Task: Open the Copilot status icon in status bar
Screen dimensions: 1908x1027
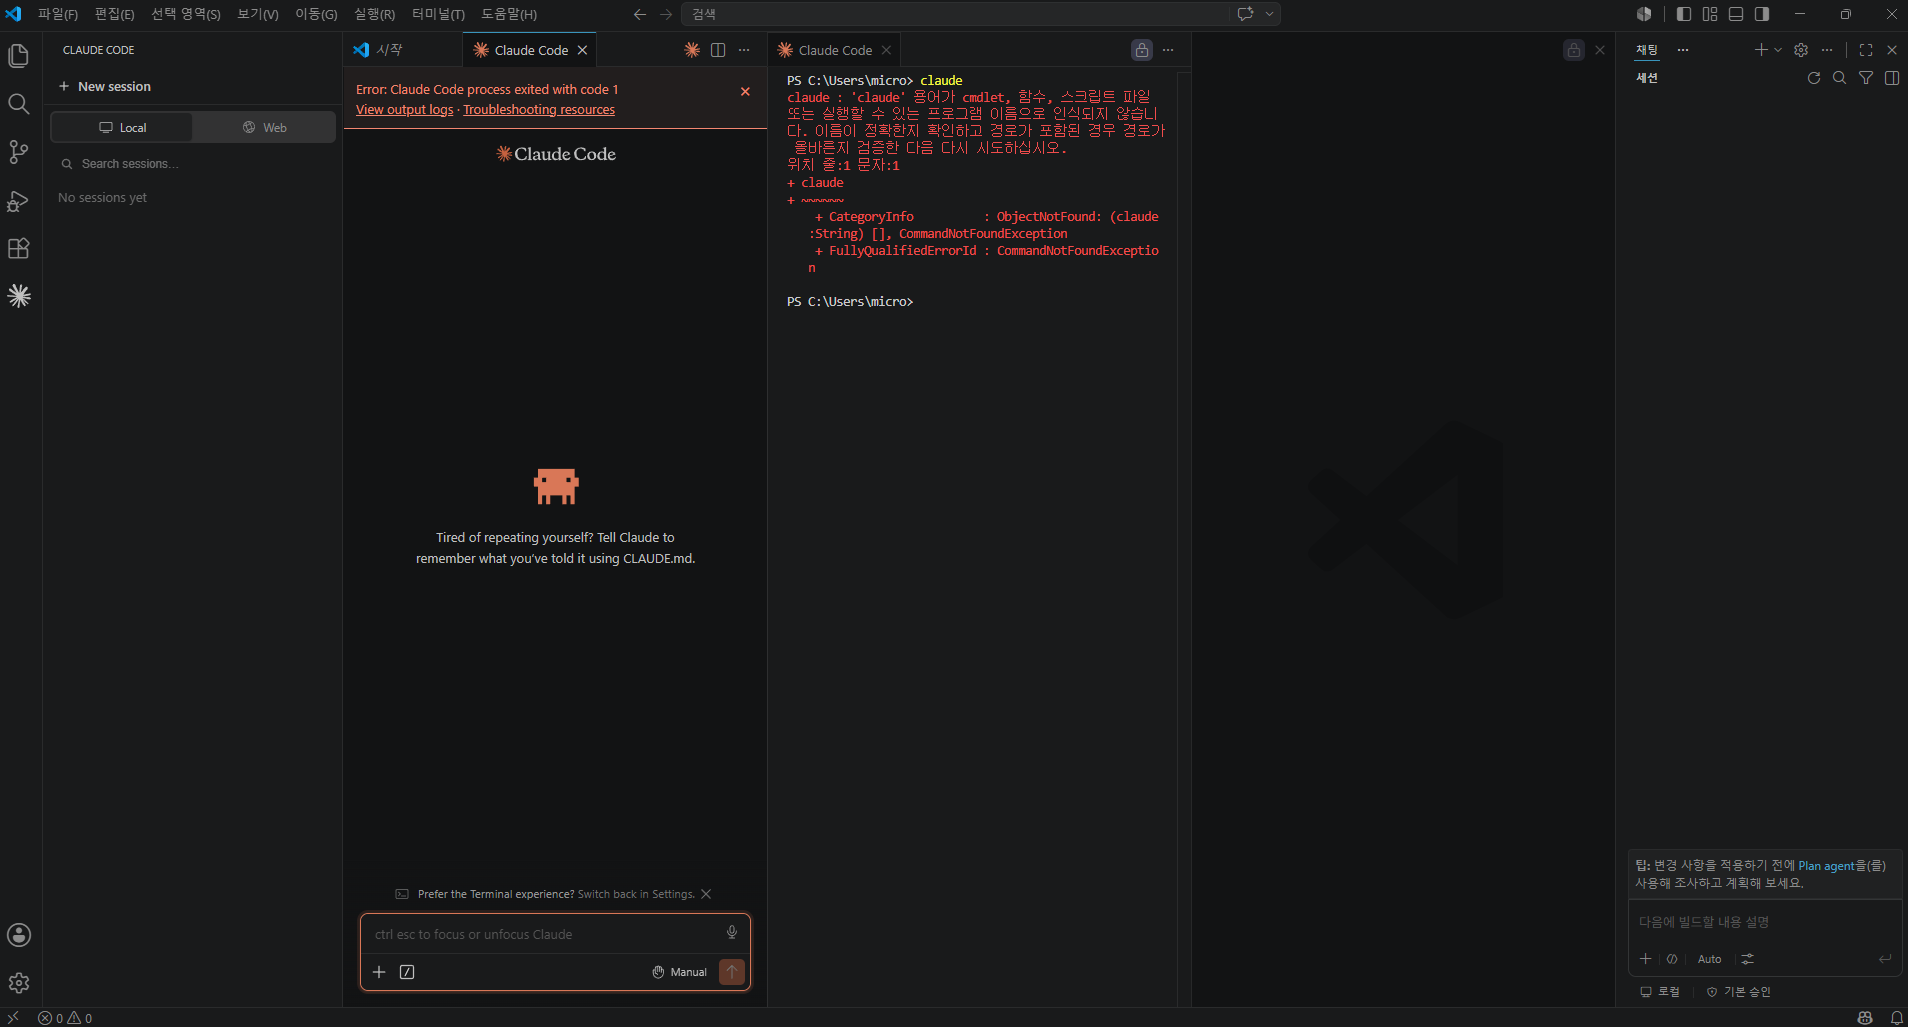Action: tap(1865, 1018)
